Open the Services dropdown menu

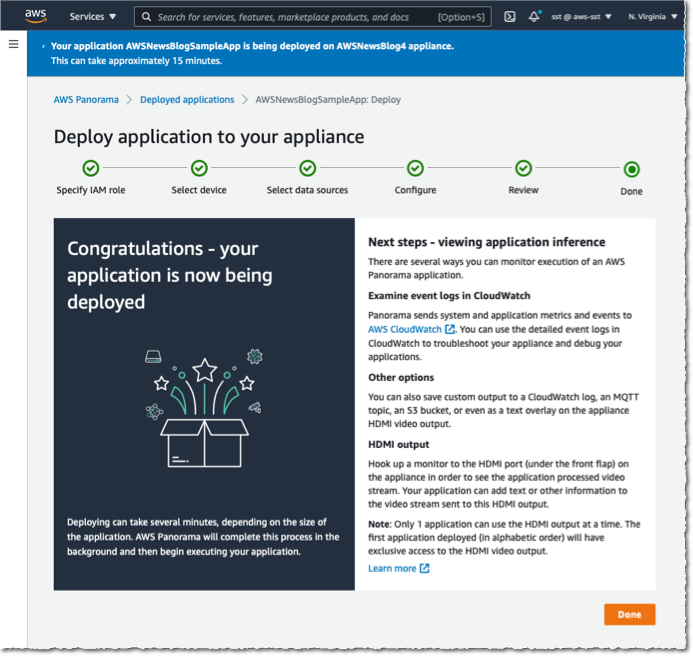tap(92, 17)
